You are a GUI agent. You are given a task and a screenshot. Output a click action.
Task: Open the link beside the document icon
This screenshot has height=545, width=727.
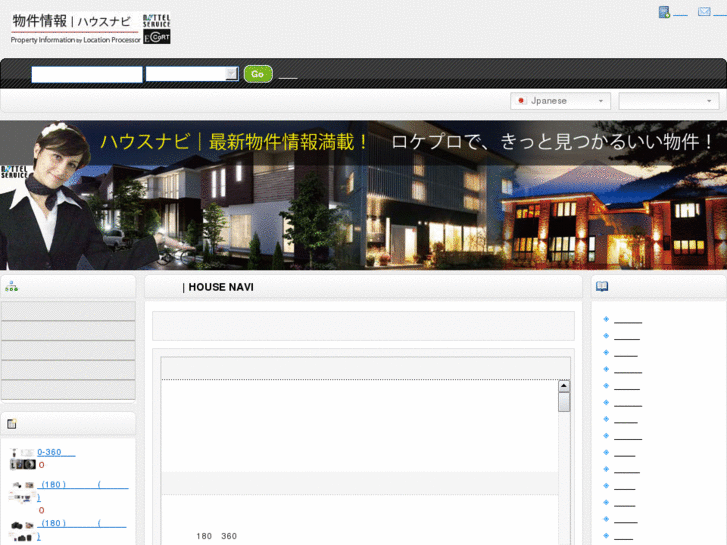(680, 14)
